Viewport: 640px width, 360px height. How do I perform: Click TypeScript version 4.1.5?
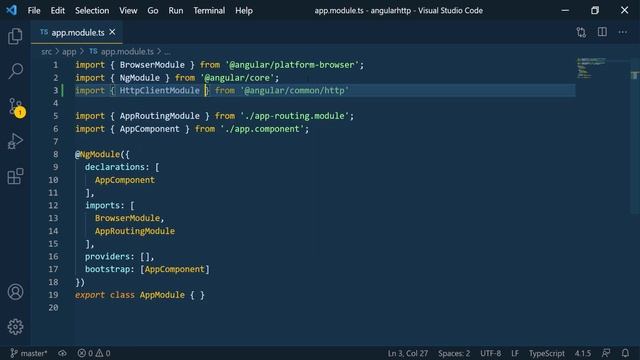click(582, 353)
